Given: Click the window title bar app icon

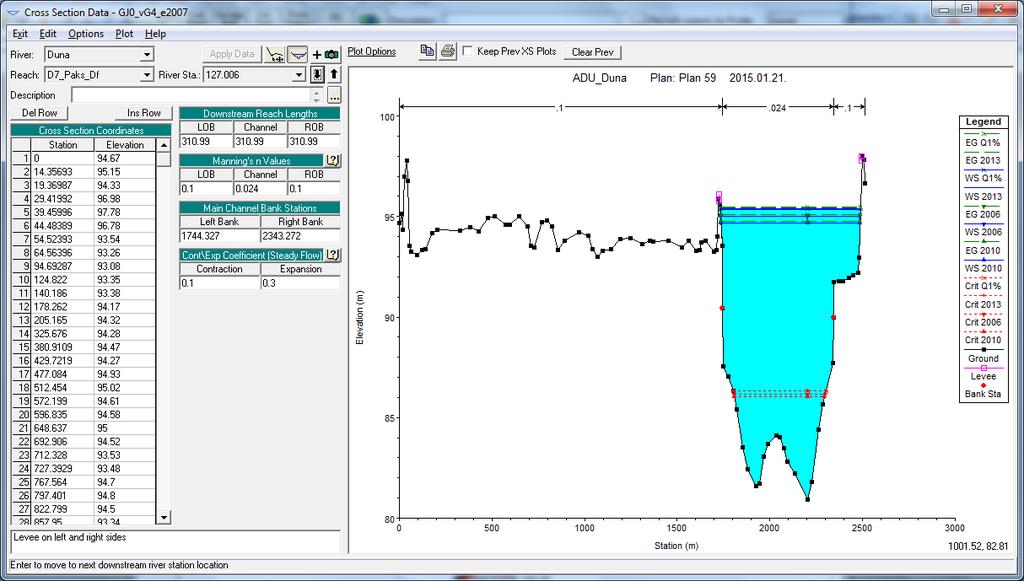Looking at the screenshot, I should click(13, 12).
